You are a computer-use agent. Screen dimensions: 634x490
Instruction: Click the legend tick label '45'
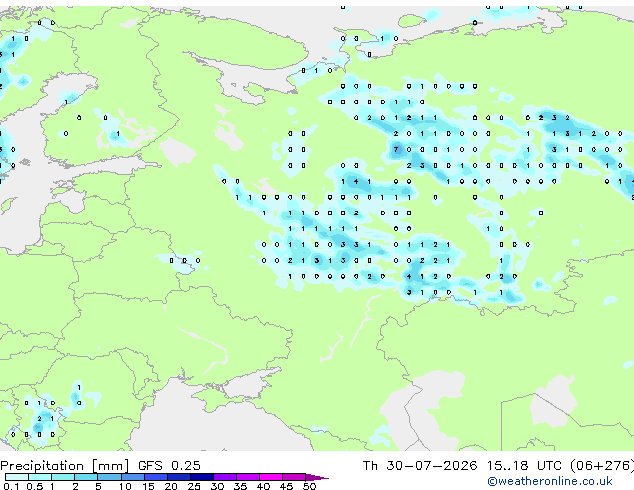286,486
